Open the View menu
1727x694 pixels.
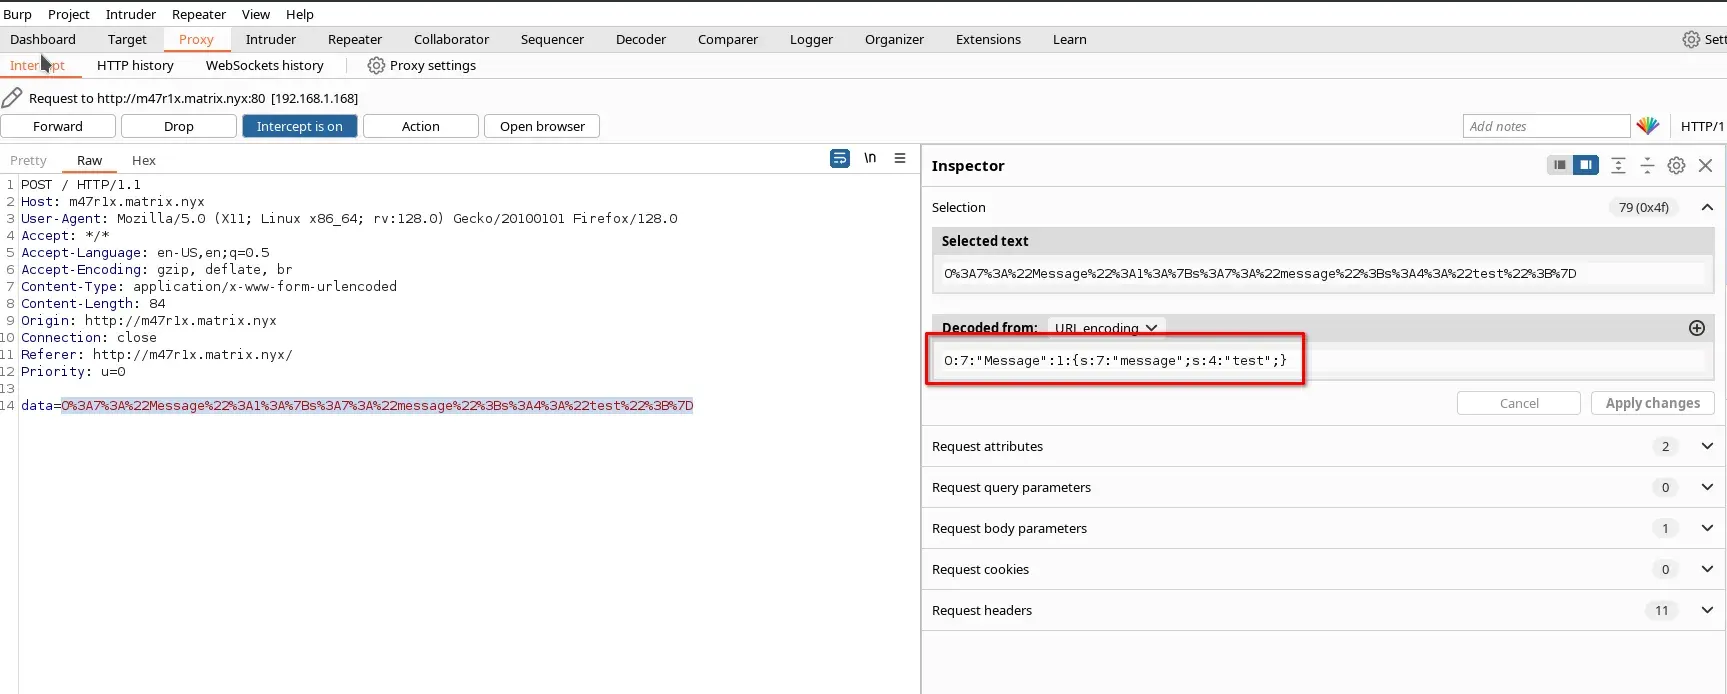pyautogui.click(x=256, y=14)
